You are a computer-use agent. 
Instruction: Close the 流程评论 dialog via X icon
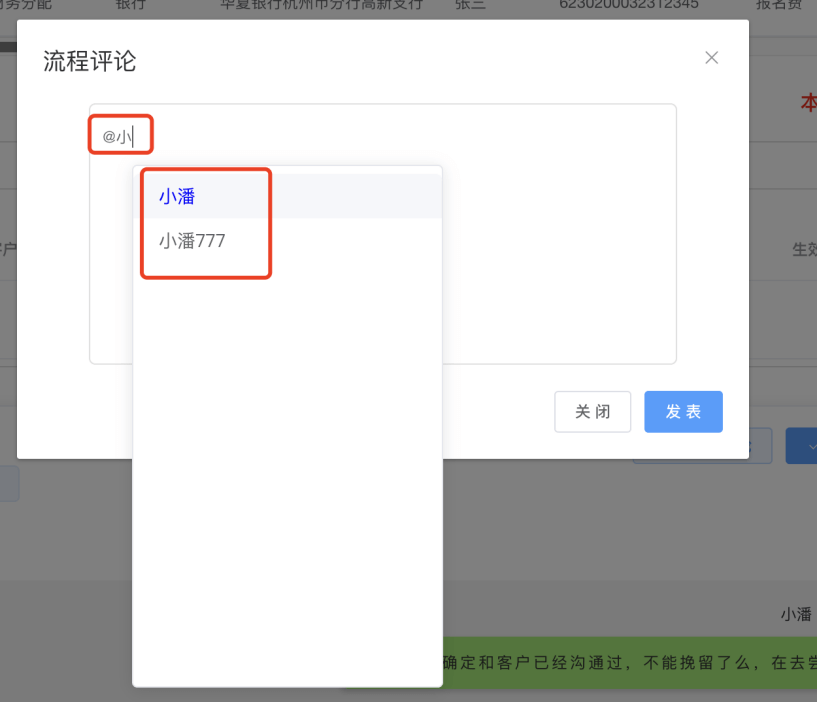pos(711,58)
